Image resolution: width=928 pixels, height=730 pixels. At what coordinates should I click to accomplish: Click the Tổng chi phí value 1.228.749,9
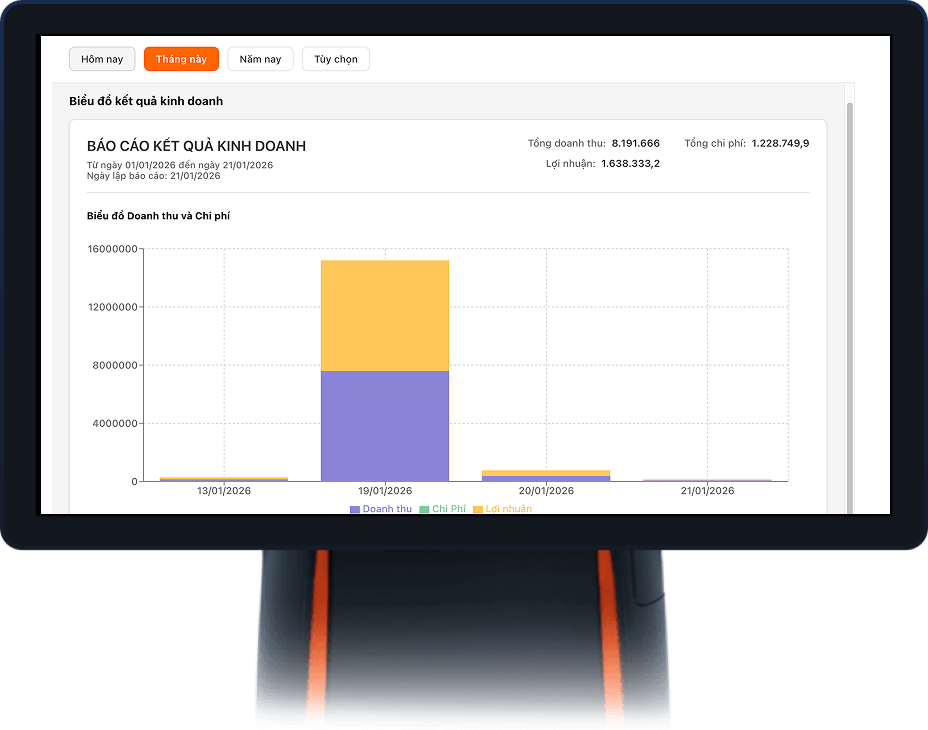[x=780, y=144]
